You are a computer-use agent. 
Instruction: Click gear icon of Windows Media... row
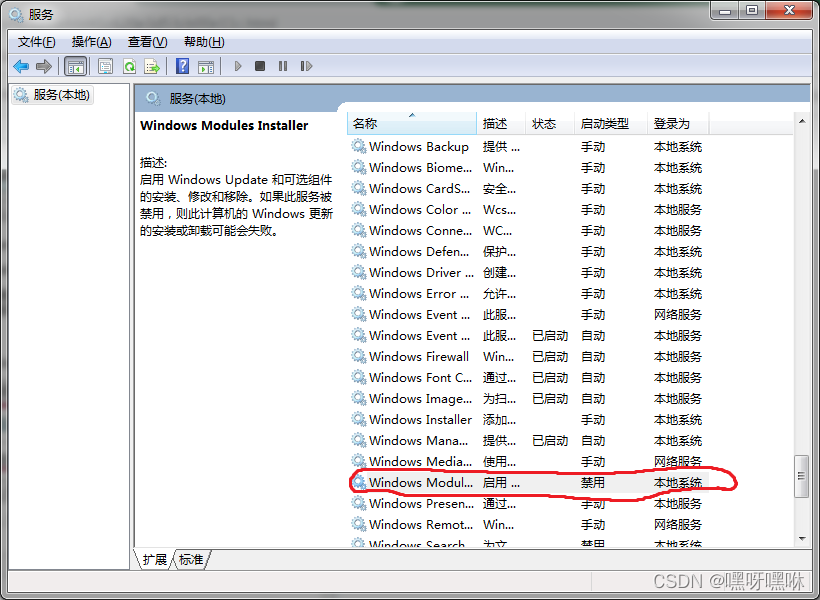(x=359, y=461)
